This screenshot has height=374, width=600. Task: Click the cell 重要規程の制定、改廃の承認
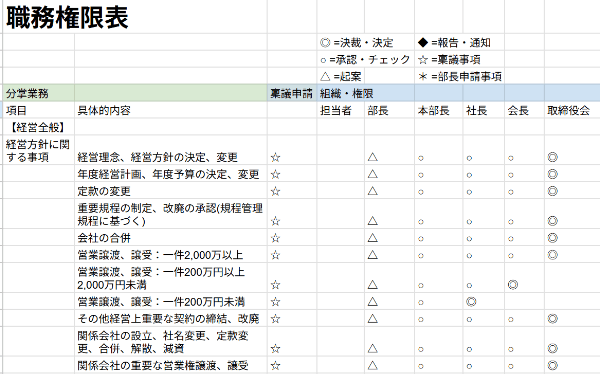[x=171, y=214]
